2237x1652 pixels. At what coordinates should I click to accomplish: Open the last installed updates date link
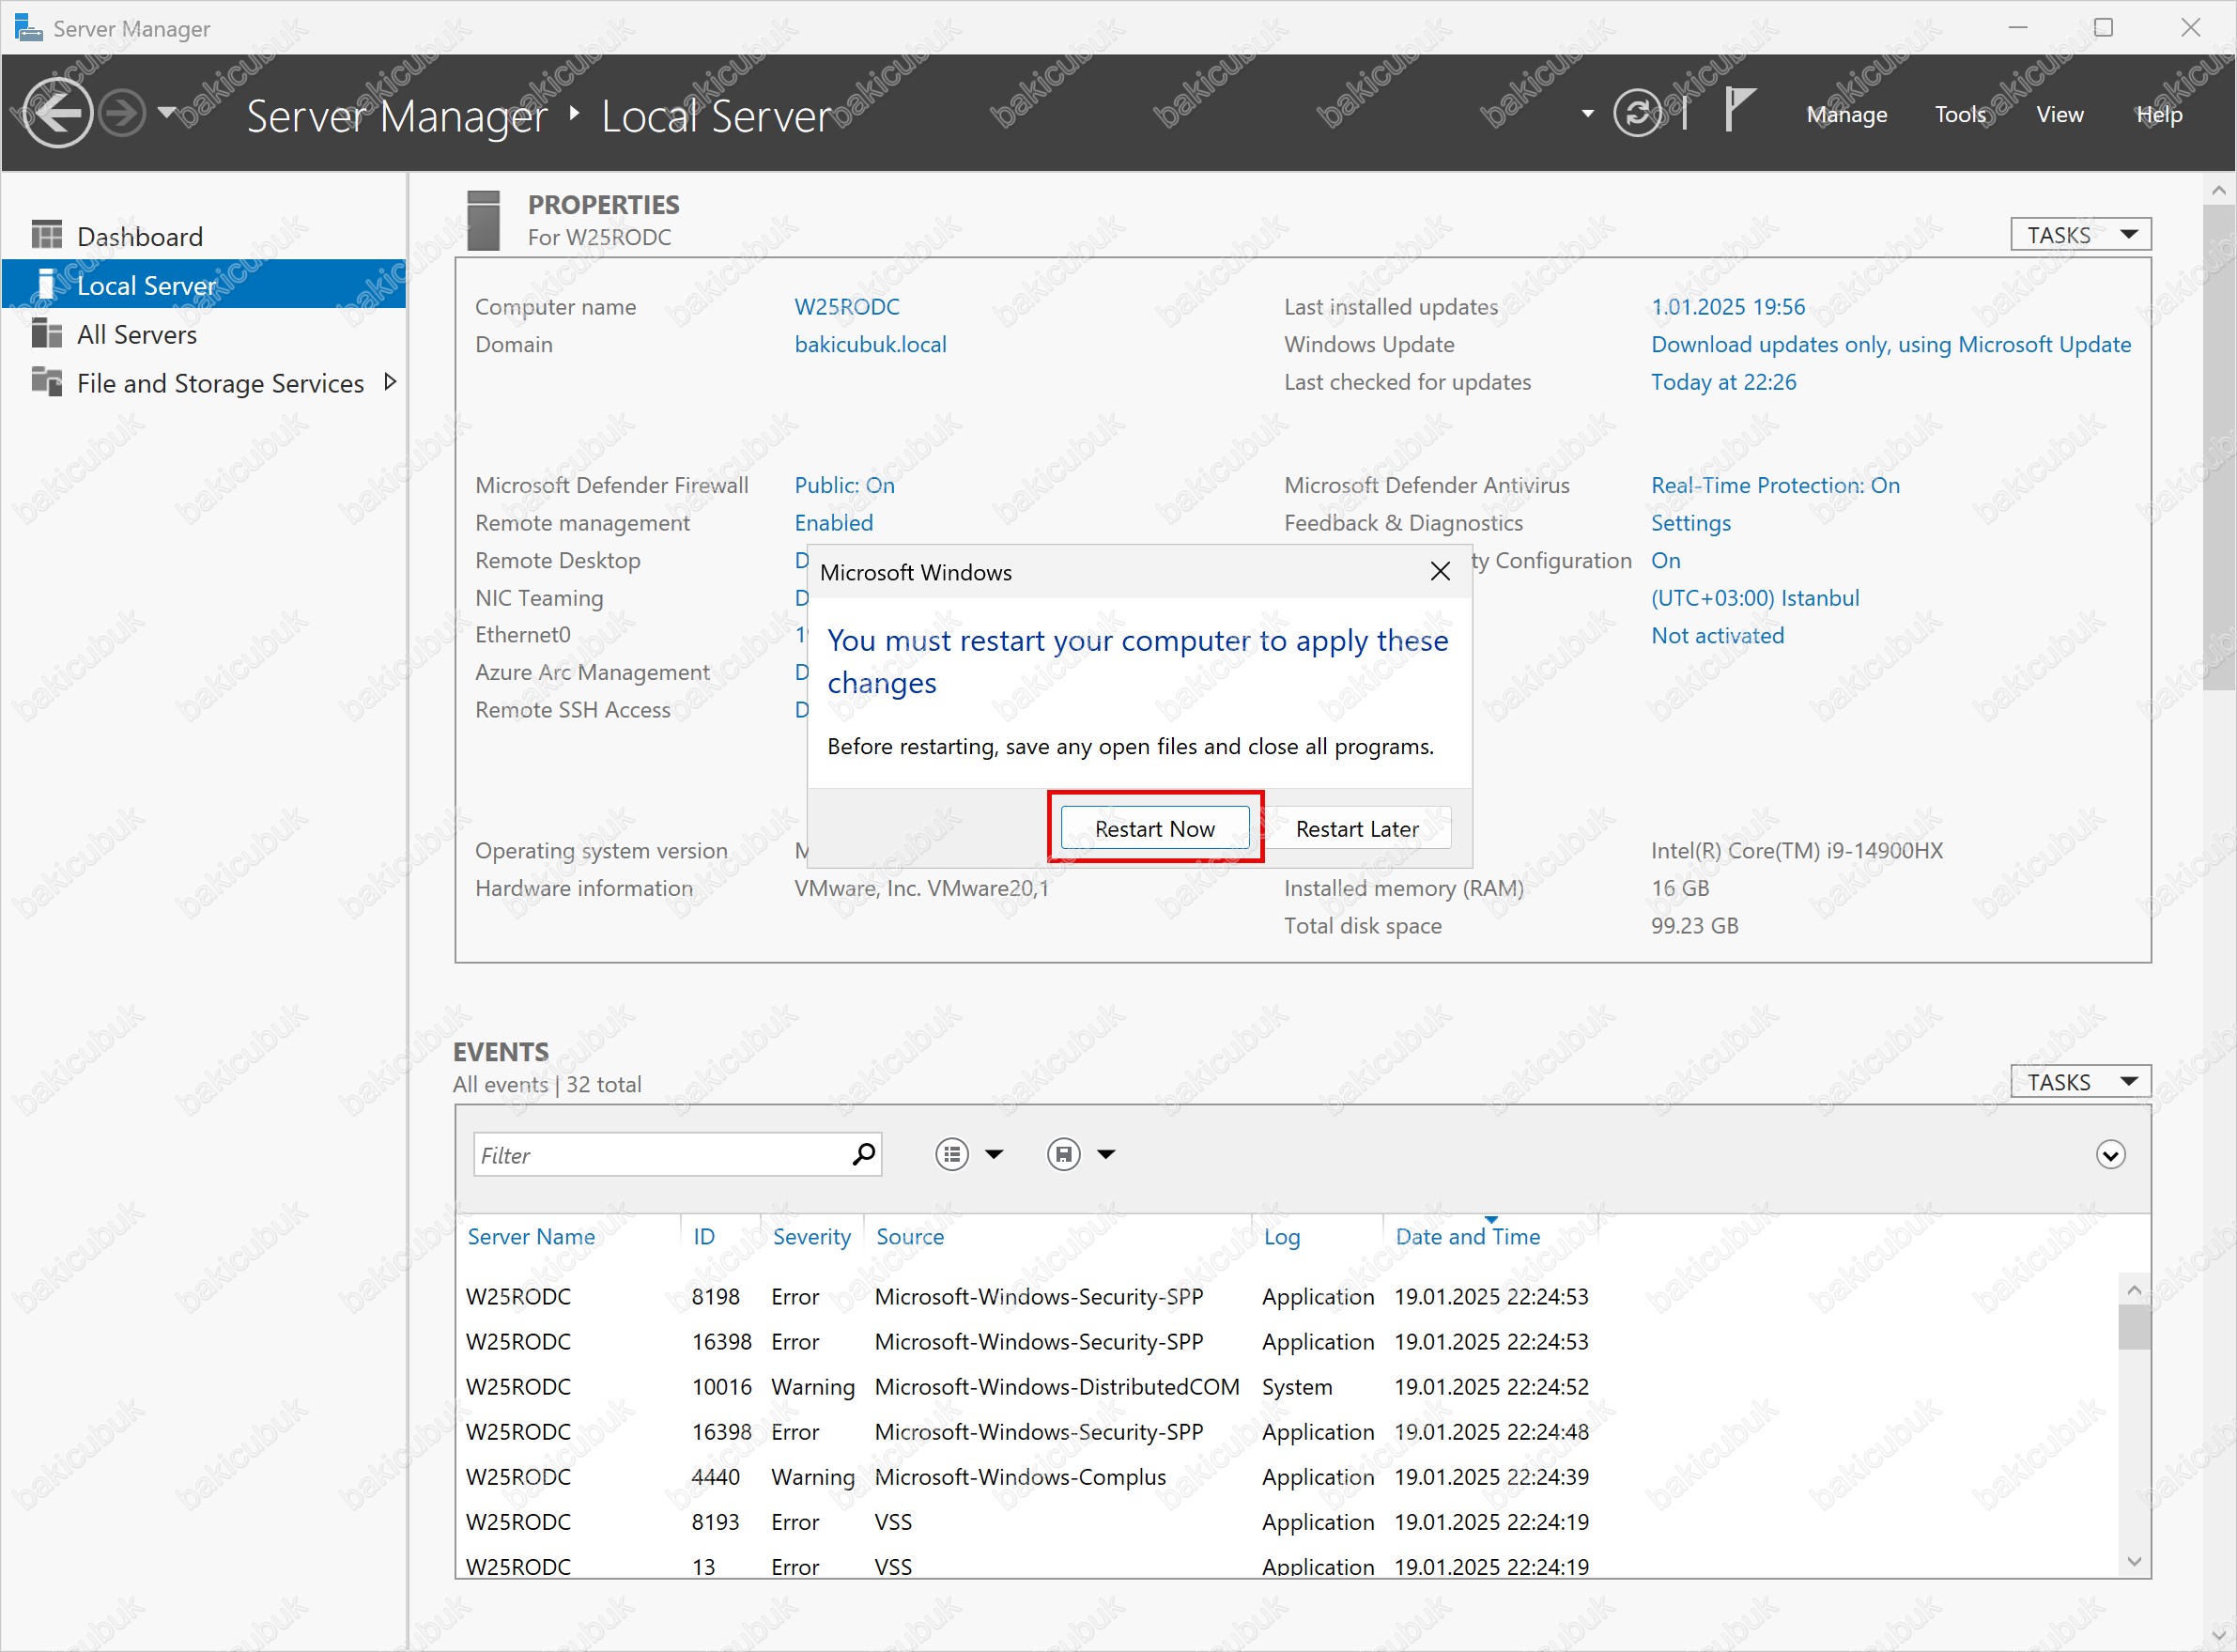pos(1727,307)
